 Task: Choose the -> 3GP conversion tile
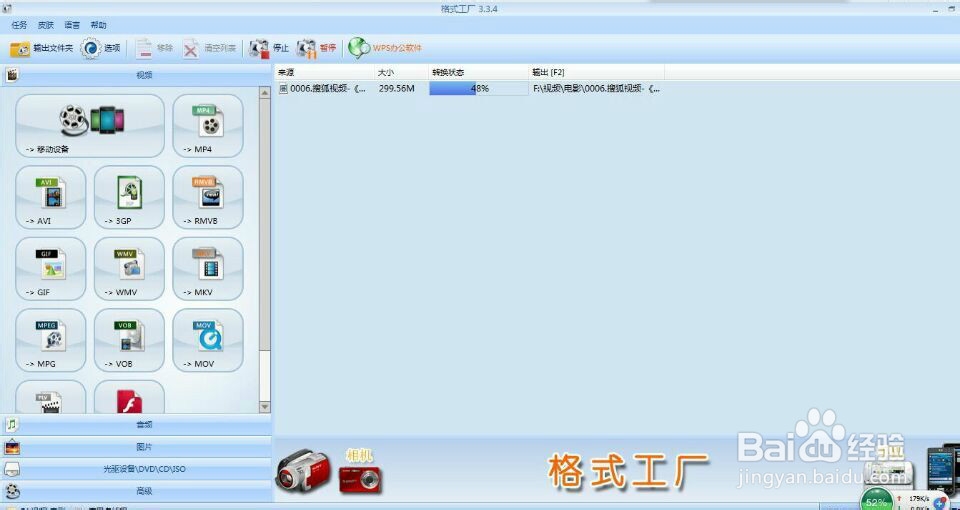[129, 197]
